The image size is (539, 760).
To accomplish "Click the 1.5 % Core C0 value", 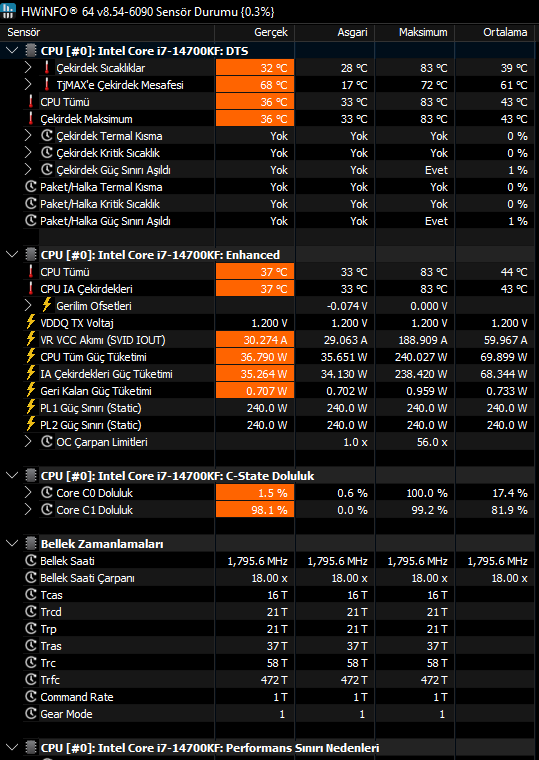I will [x=273, y=493].
